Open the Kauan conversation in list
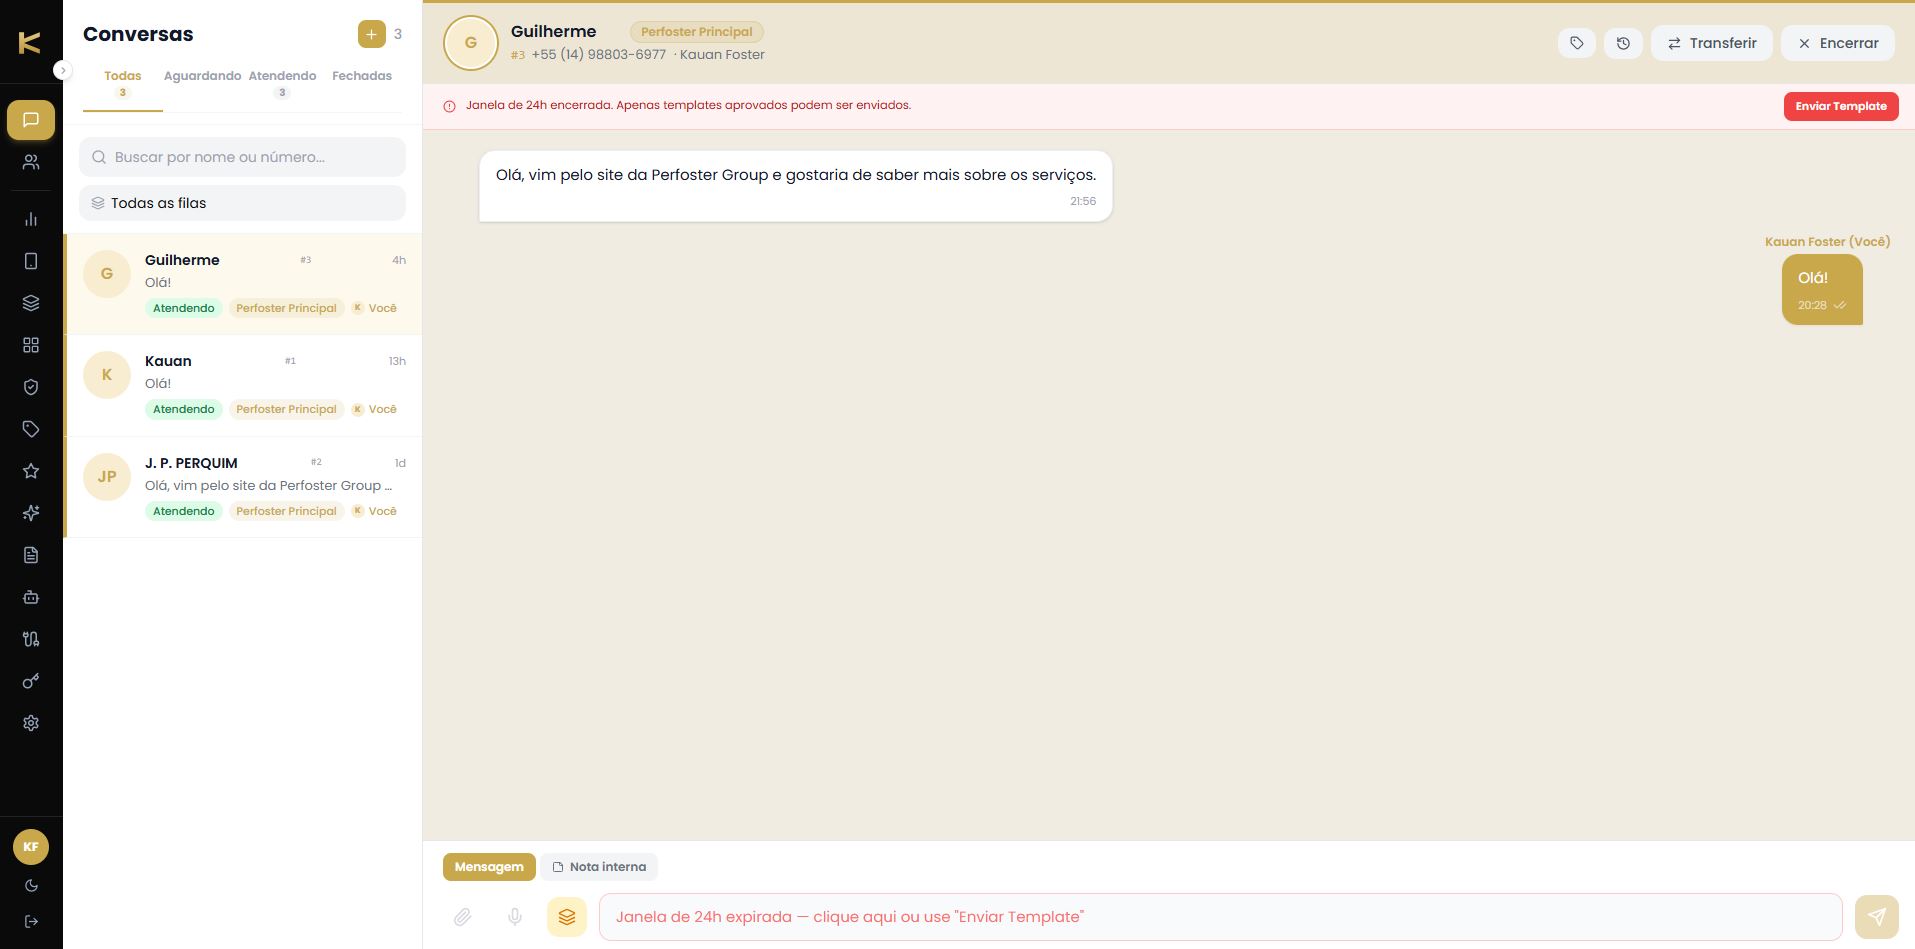 click(x=243, y=385)
